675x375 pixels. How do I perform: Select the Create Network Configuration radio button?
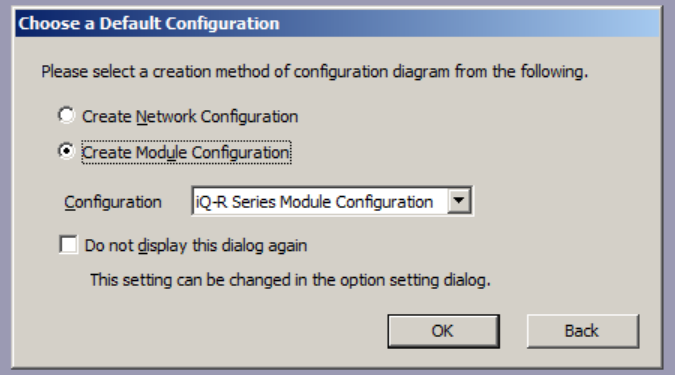[x=66, y=115]
